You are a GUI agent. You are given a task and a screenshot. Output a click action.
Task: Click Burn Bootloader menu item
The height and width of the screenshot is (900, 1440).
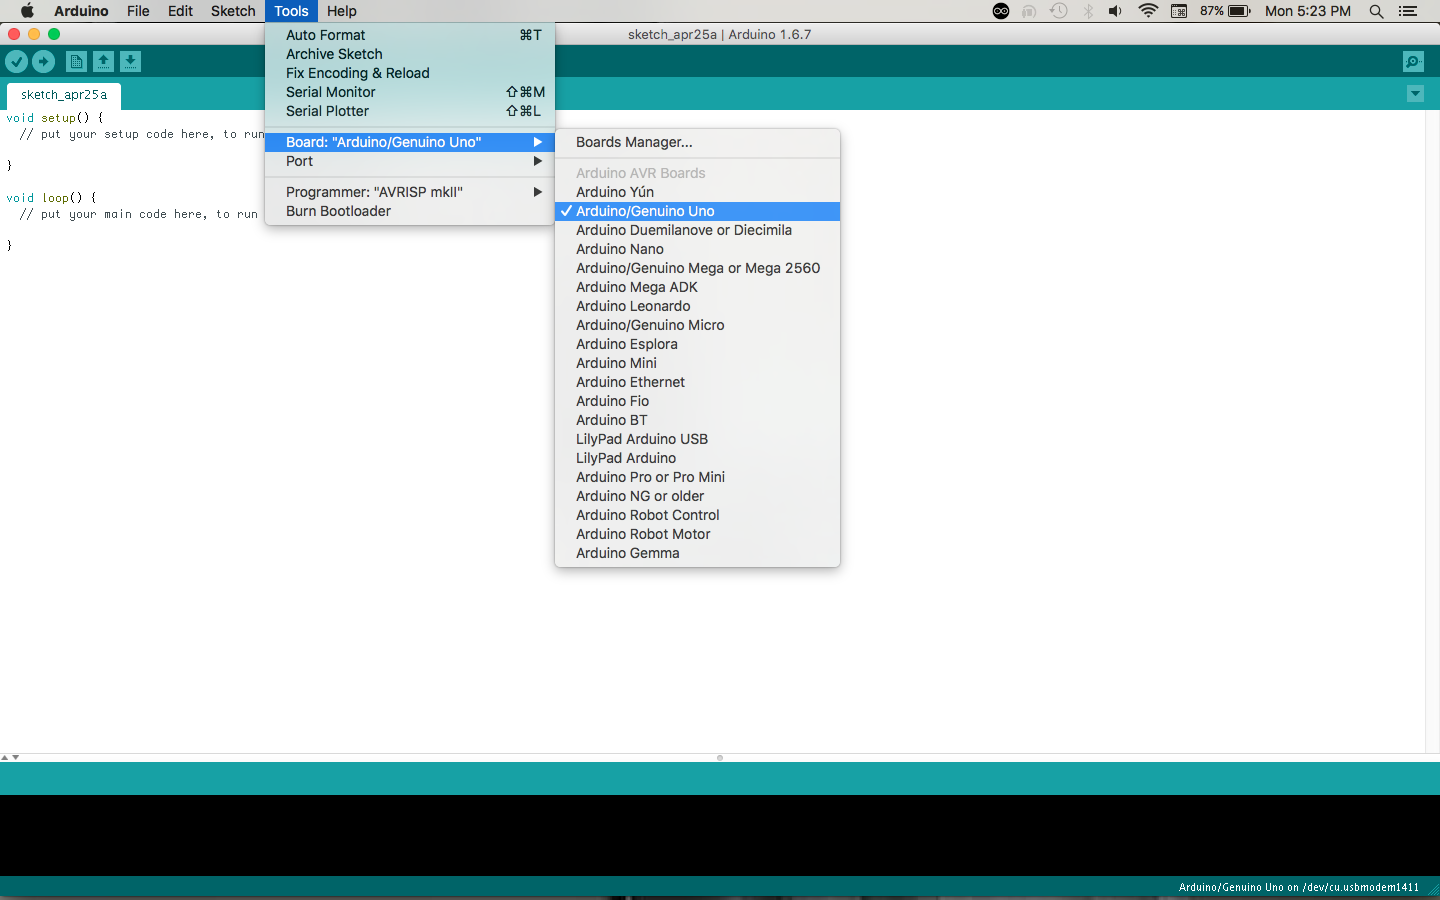[410, 211]
